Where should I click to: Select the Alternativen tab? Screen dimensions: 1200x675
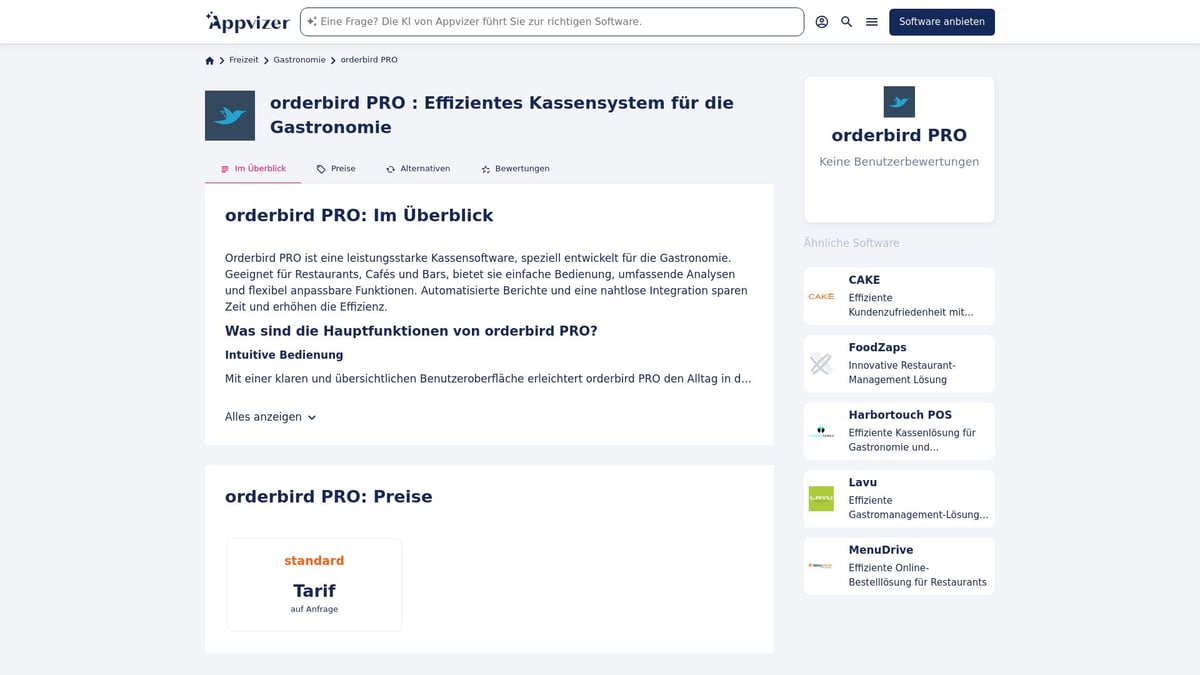point(418,168)
